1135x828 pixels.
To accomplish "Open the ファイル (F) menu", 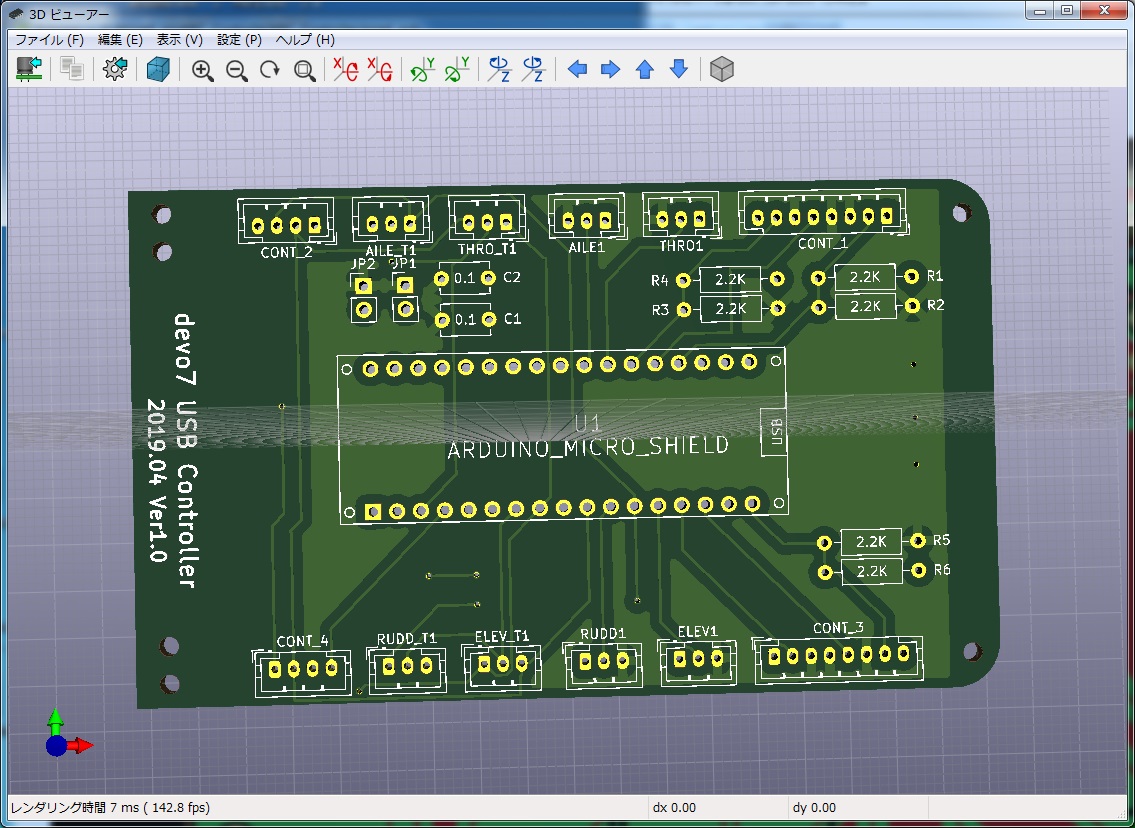I will pos(49,40).
